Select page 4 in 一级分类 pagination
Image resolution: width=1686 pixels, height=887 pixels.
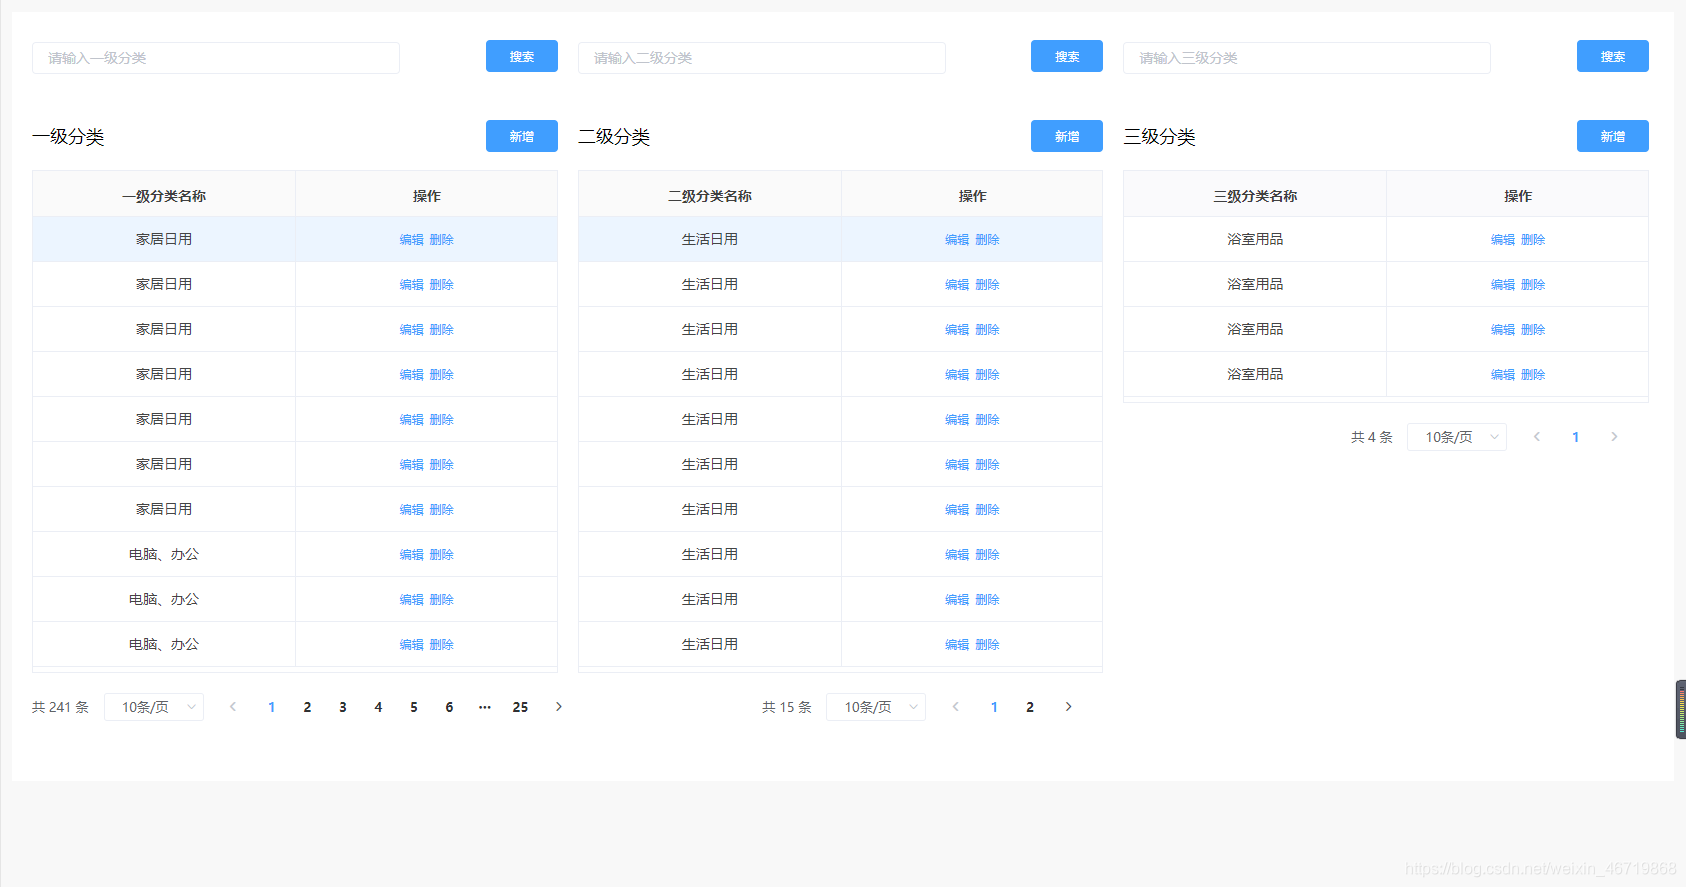click(378, 707)
